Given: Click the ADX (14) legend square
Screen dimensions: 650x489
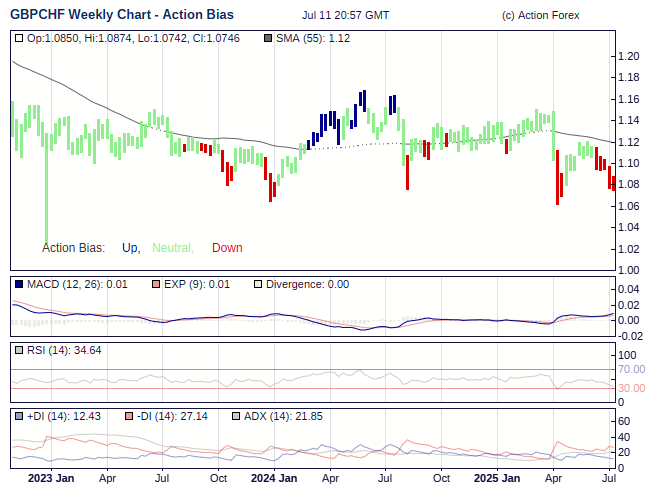Looking at the screenshot, I should (x=236, y=416).
